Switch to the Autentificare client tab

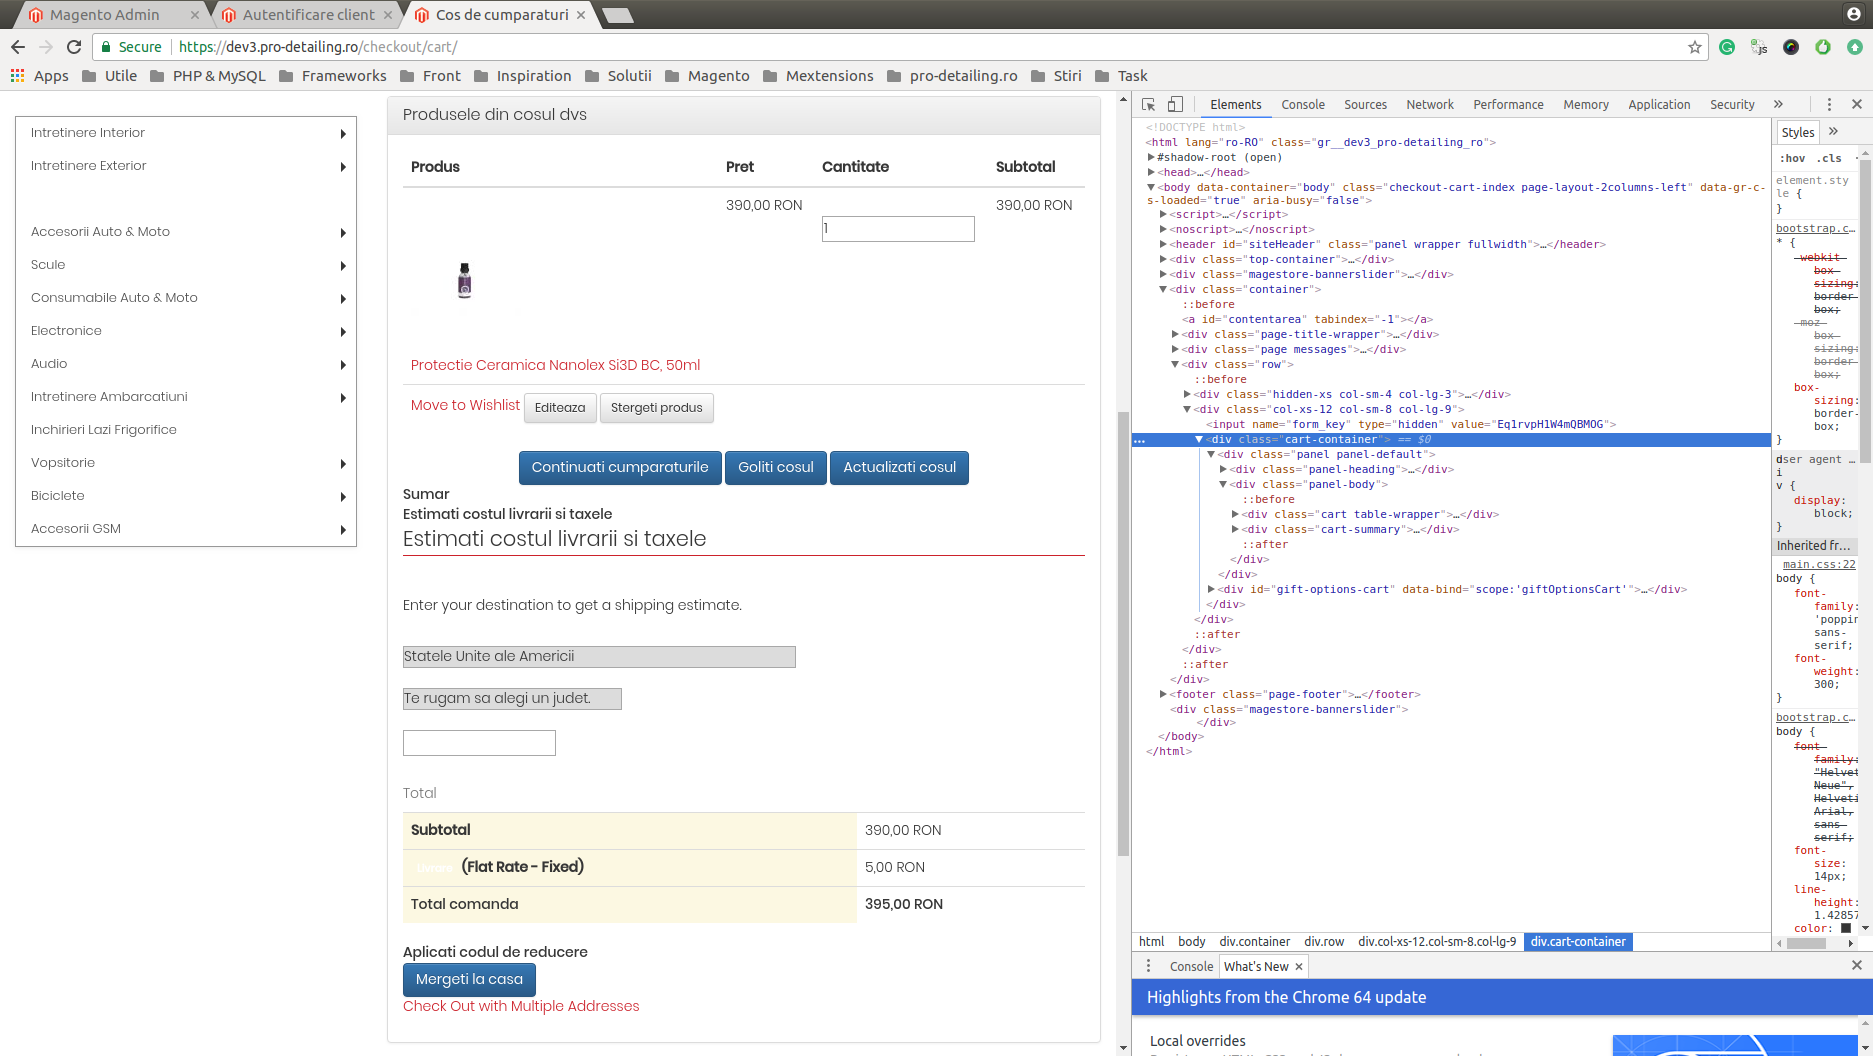[x=308, y=15]
